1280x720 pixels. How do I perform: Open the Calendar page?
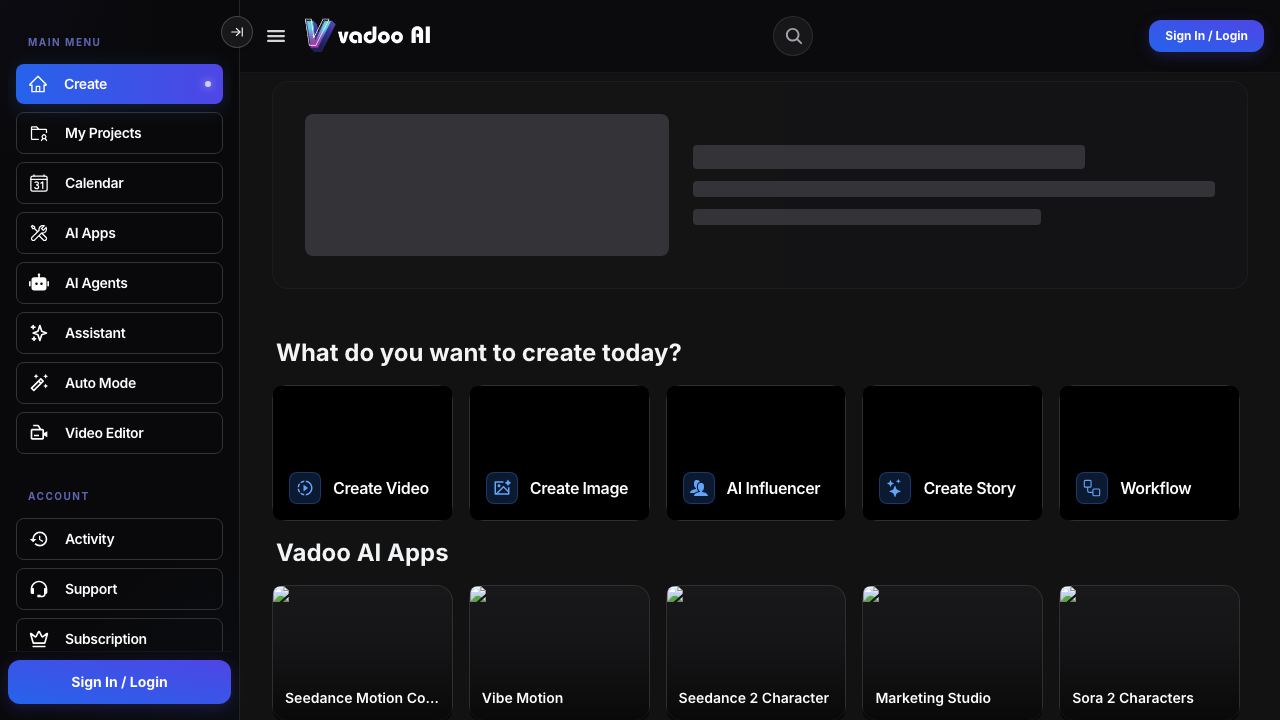click(119, 183)
